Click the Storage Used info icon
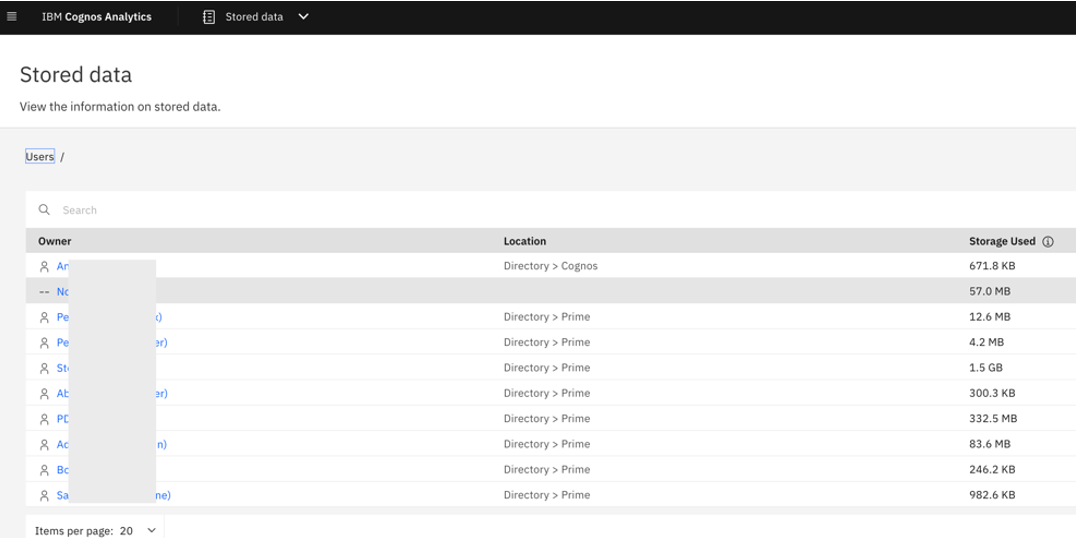The height and width of the screenshot is (539, 1076). tap(1048, 242)
